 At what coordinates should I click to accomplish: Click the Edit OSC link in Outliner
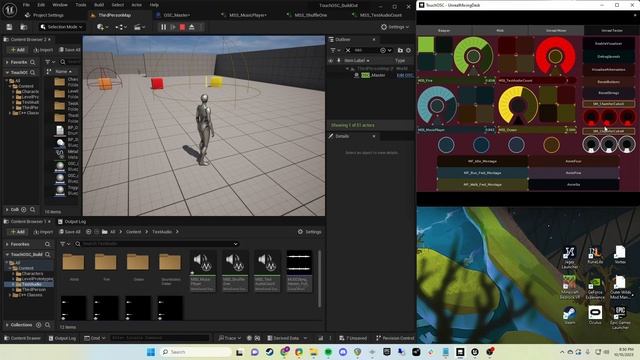[405, 75]
